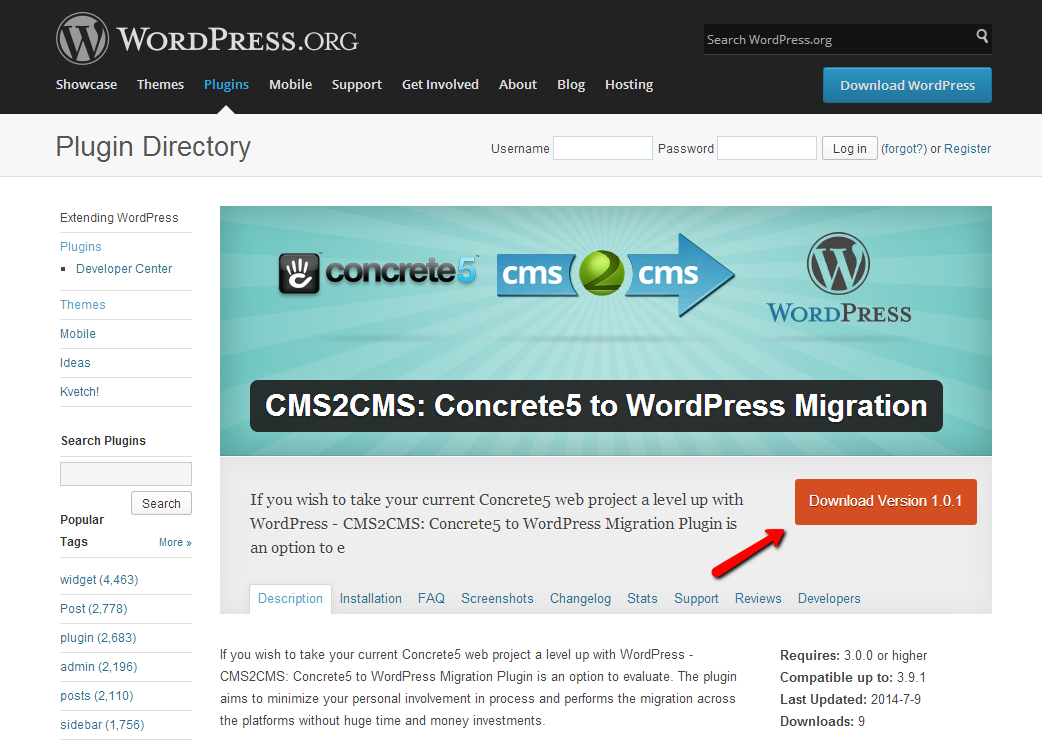Click the Downloads: 9 text

(x=823, y=721)
